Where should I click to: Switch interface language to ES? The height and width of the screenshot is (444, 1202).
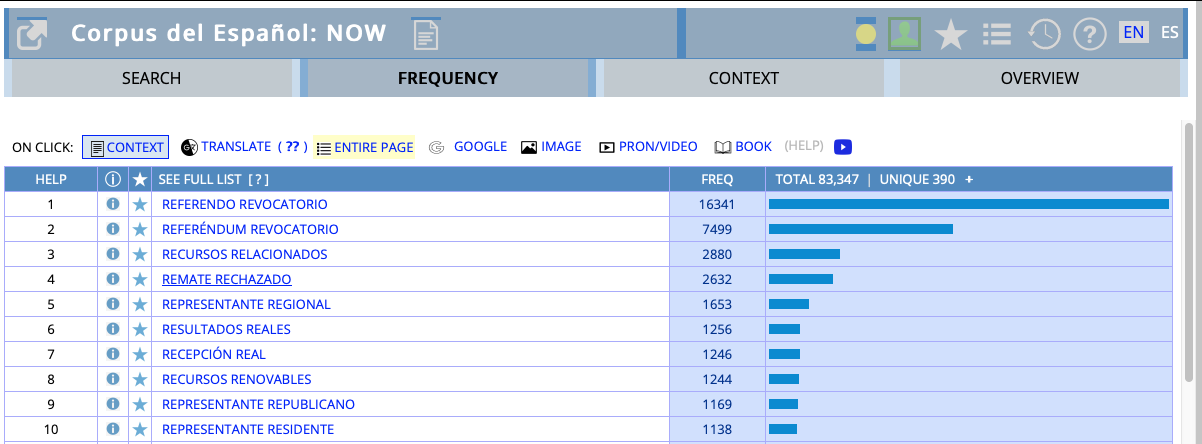point(1169,32)
